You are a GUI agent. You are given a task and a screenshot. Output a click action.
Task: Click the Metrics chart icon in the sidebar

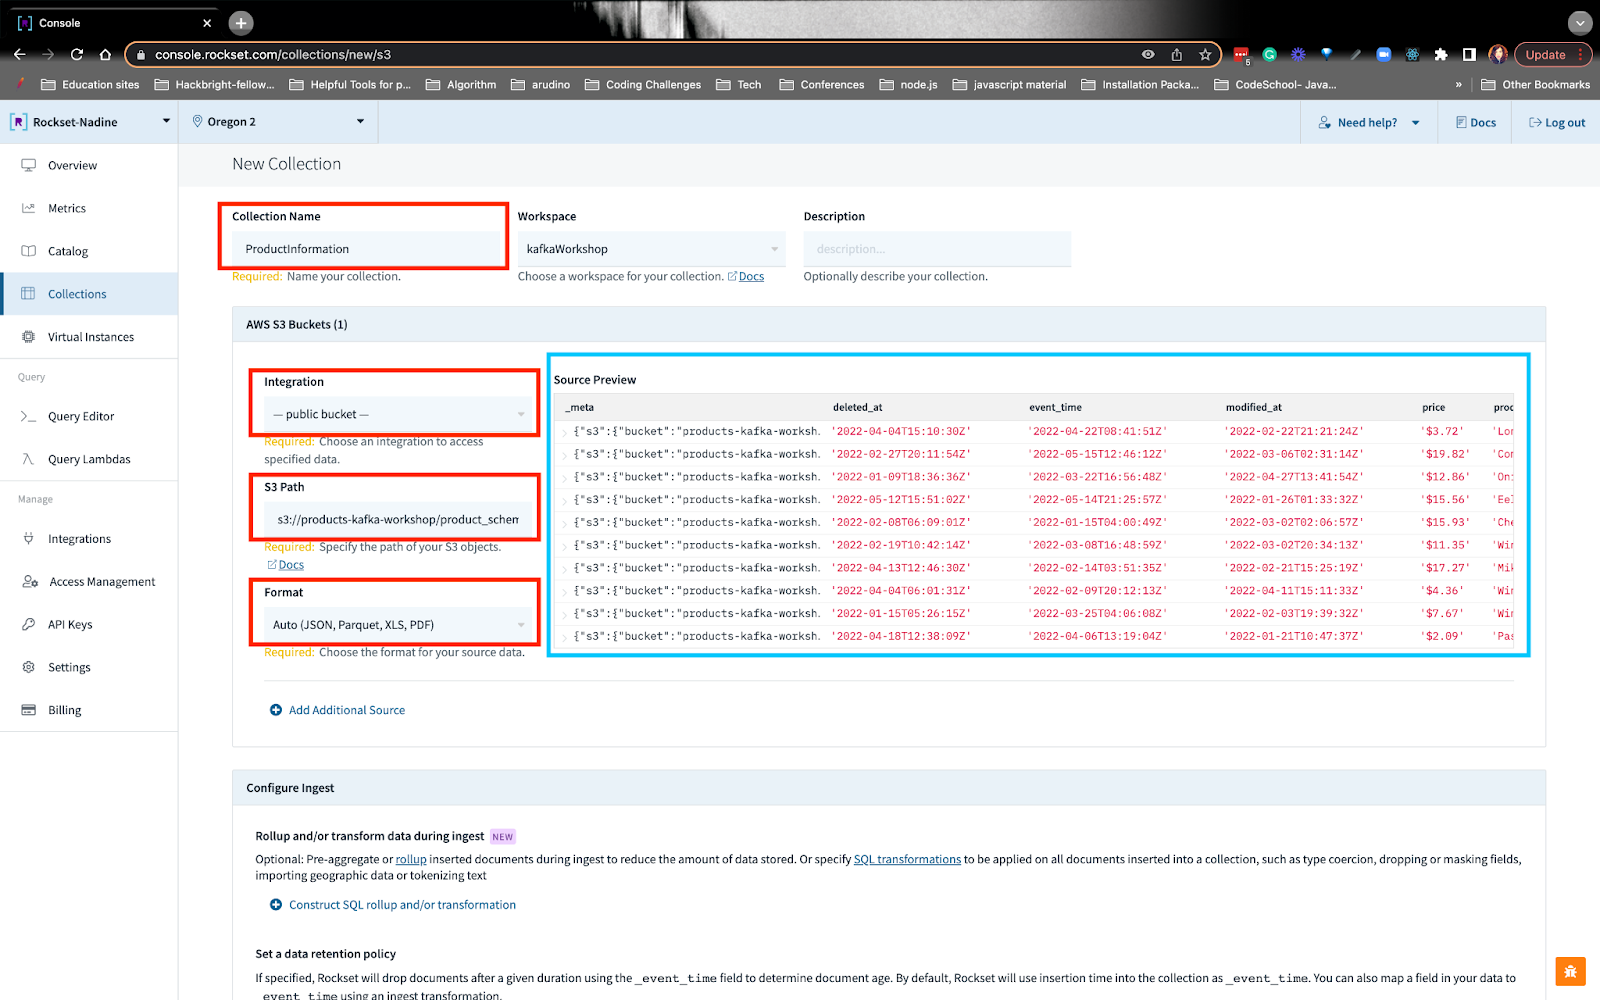(x=28, y=208)
